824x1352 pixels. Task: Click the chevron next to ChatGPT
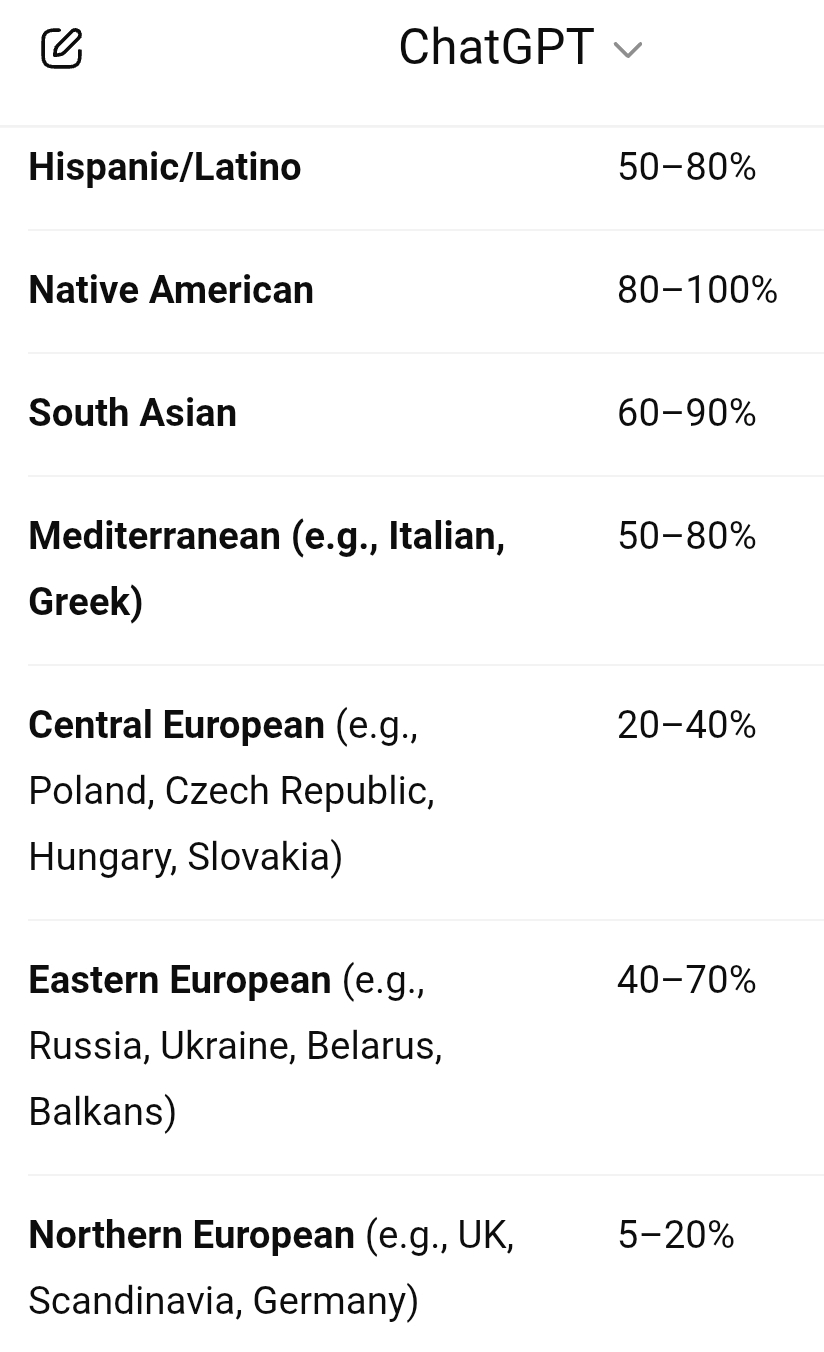(x=627, y=50)
